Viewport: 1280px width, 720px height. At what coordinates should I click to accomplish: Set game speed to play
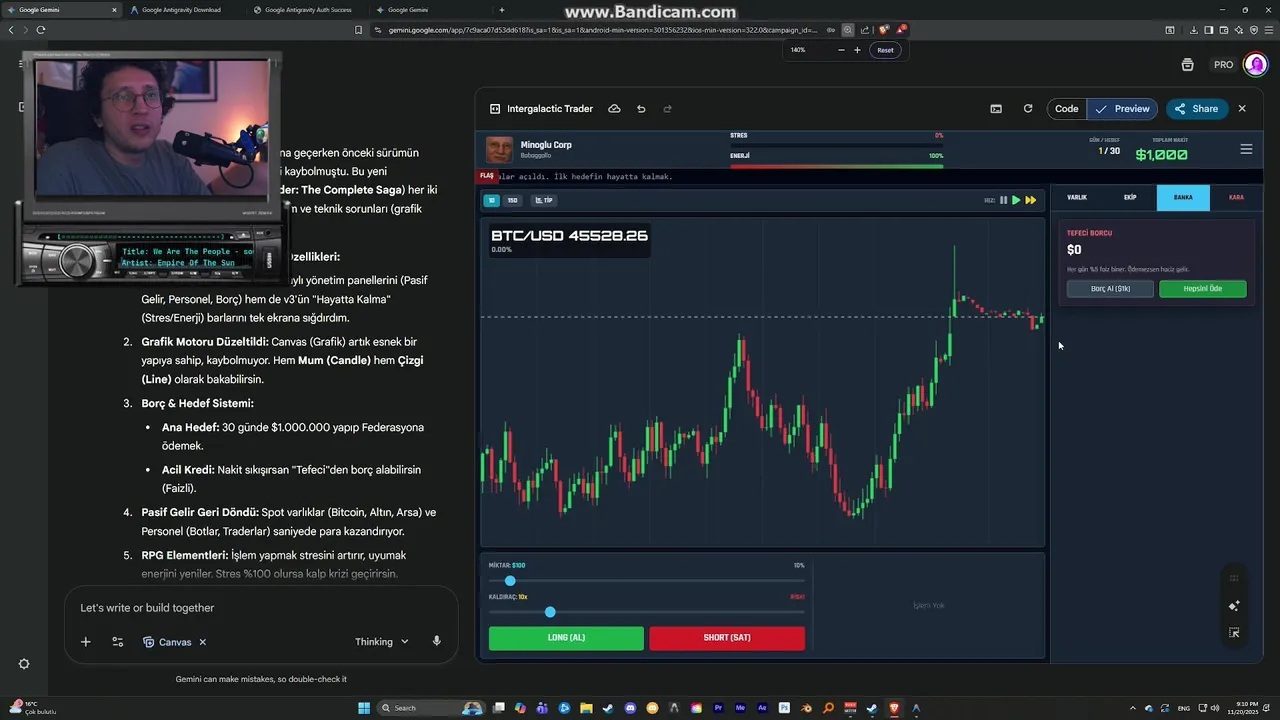point(1016,200)
